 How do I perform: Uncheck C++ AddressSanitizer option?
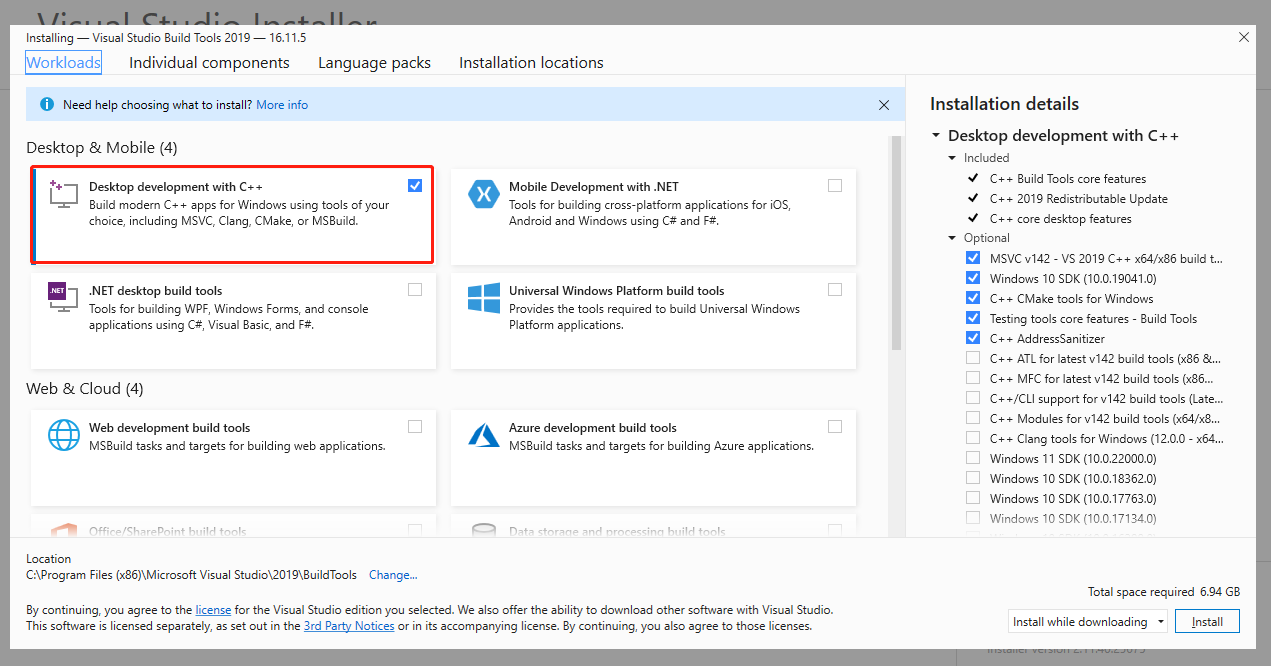point(973,338)
